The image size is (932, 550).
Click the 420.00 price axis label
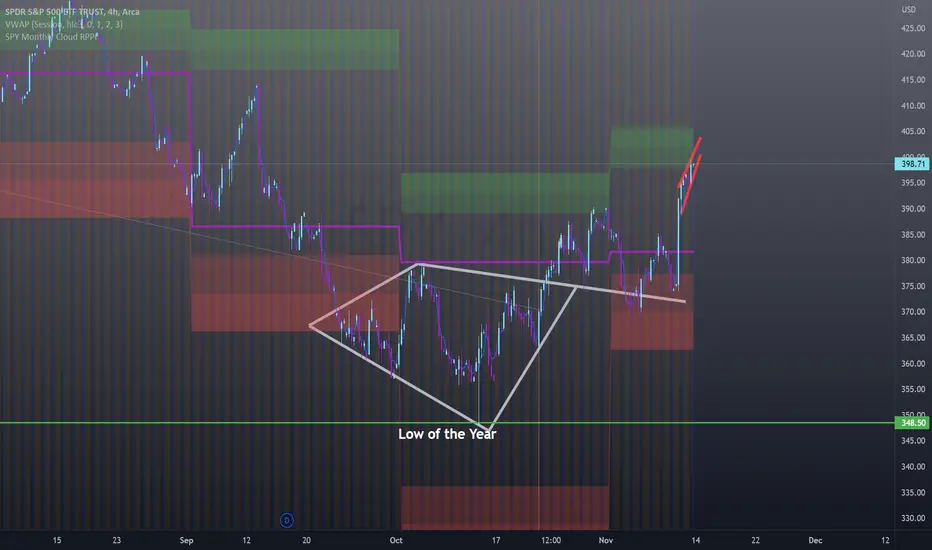(x=913, y=54)
